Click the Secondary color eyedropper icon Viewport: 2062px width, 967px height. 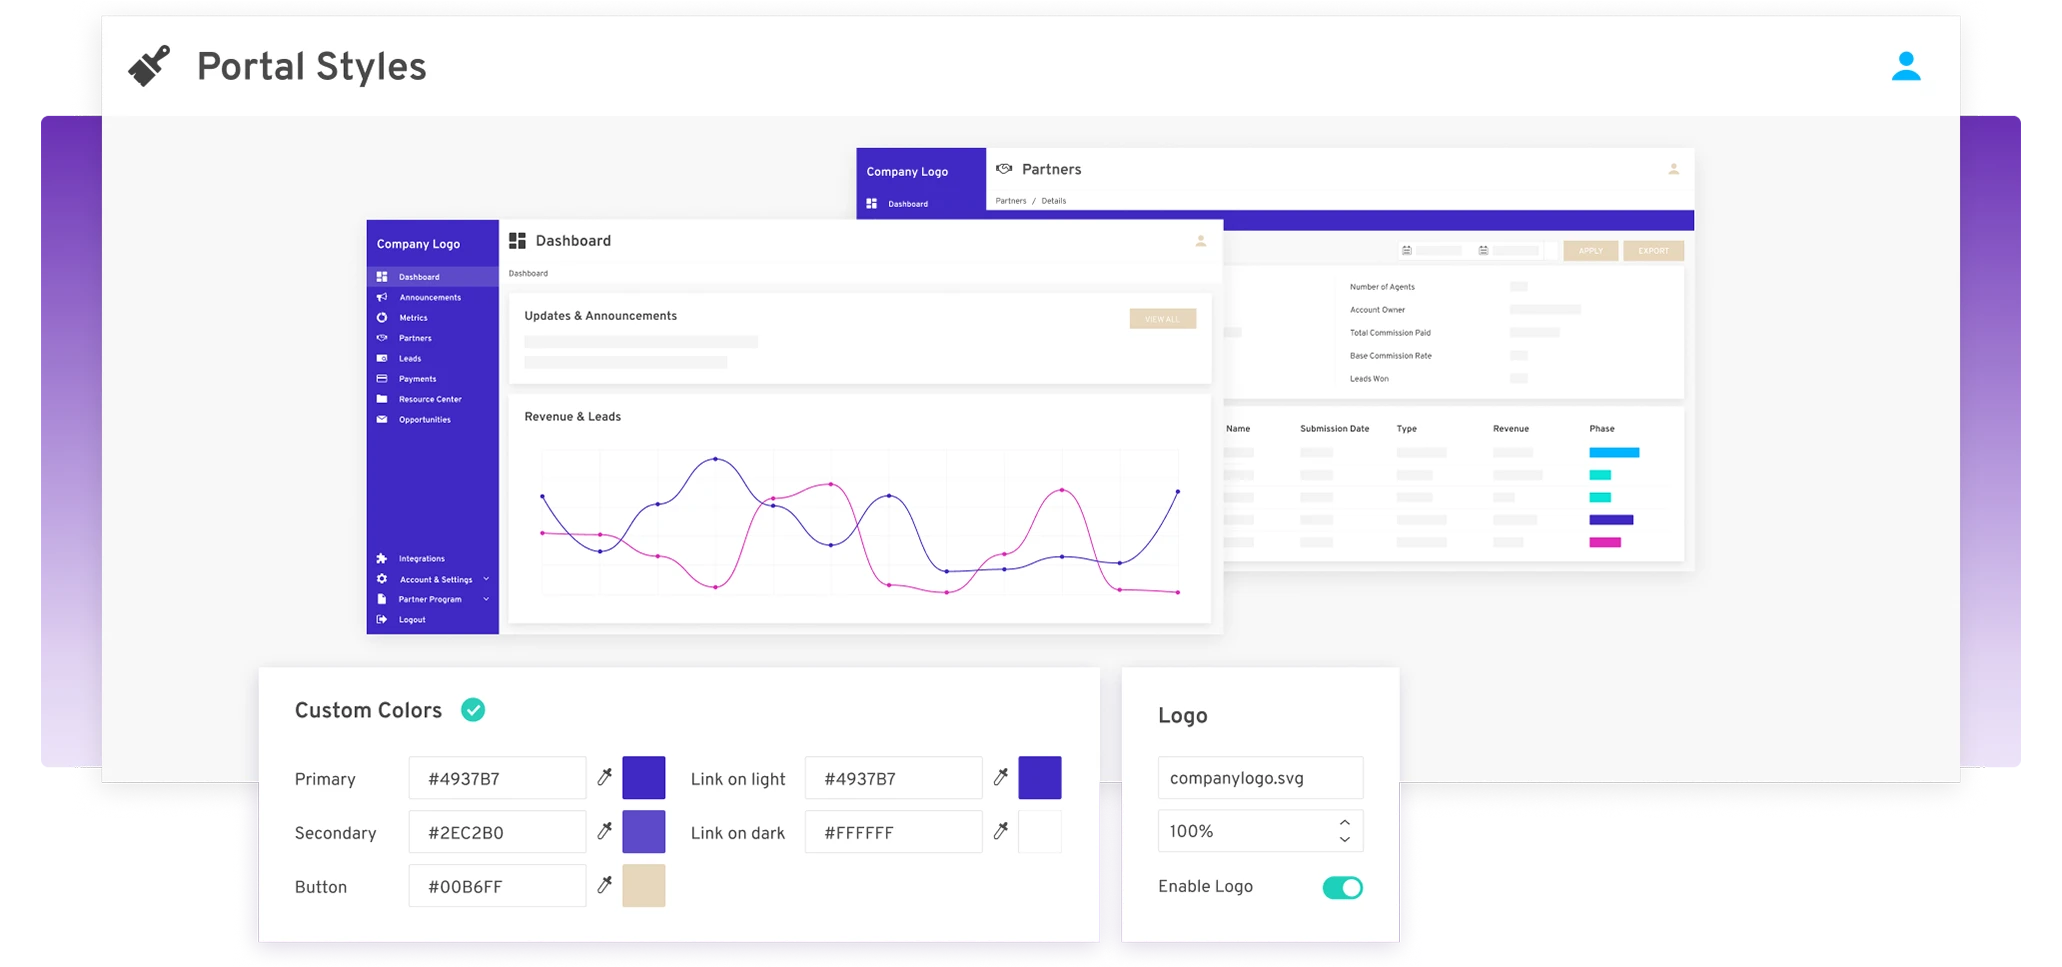pos(604,831)
